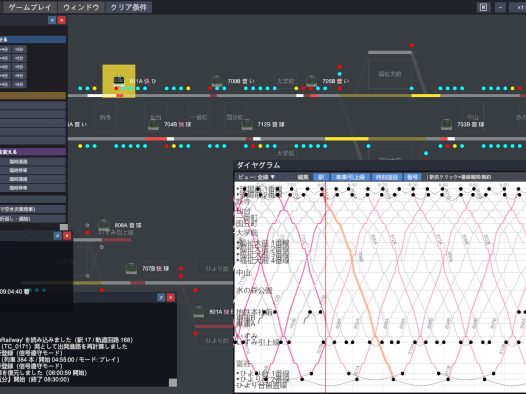
Task: Select train 709B icon on the track
Action: (x=217, y=80)
